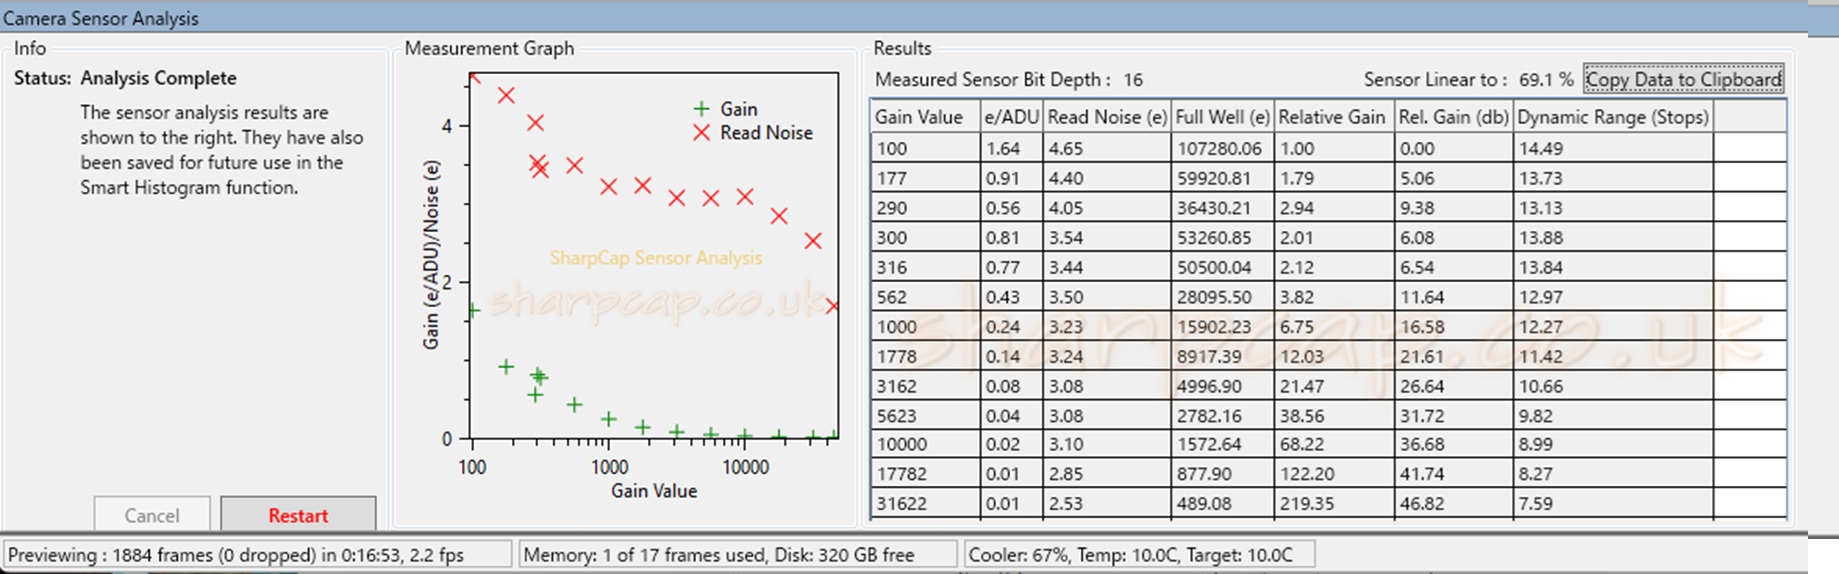
Task: Select gain value 290 cell
Action: [x=926, y=208]
